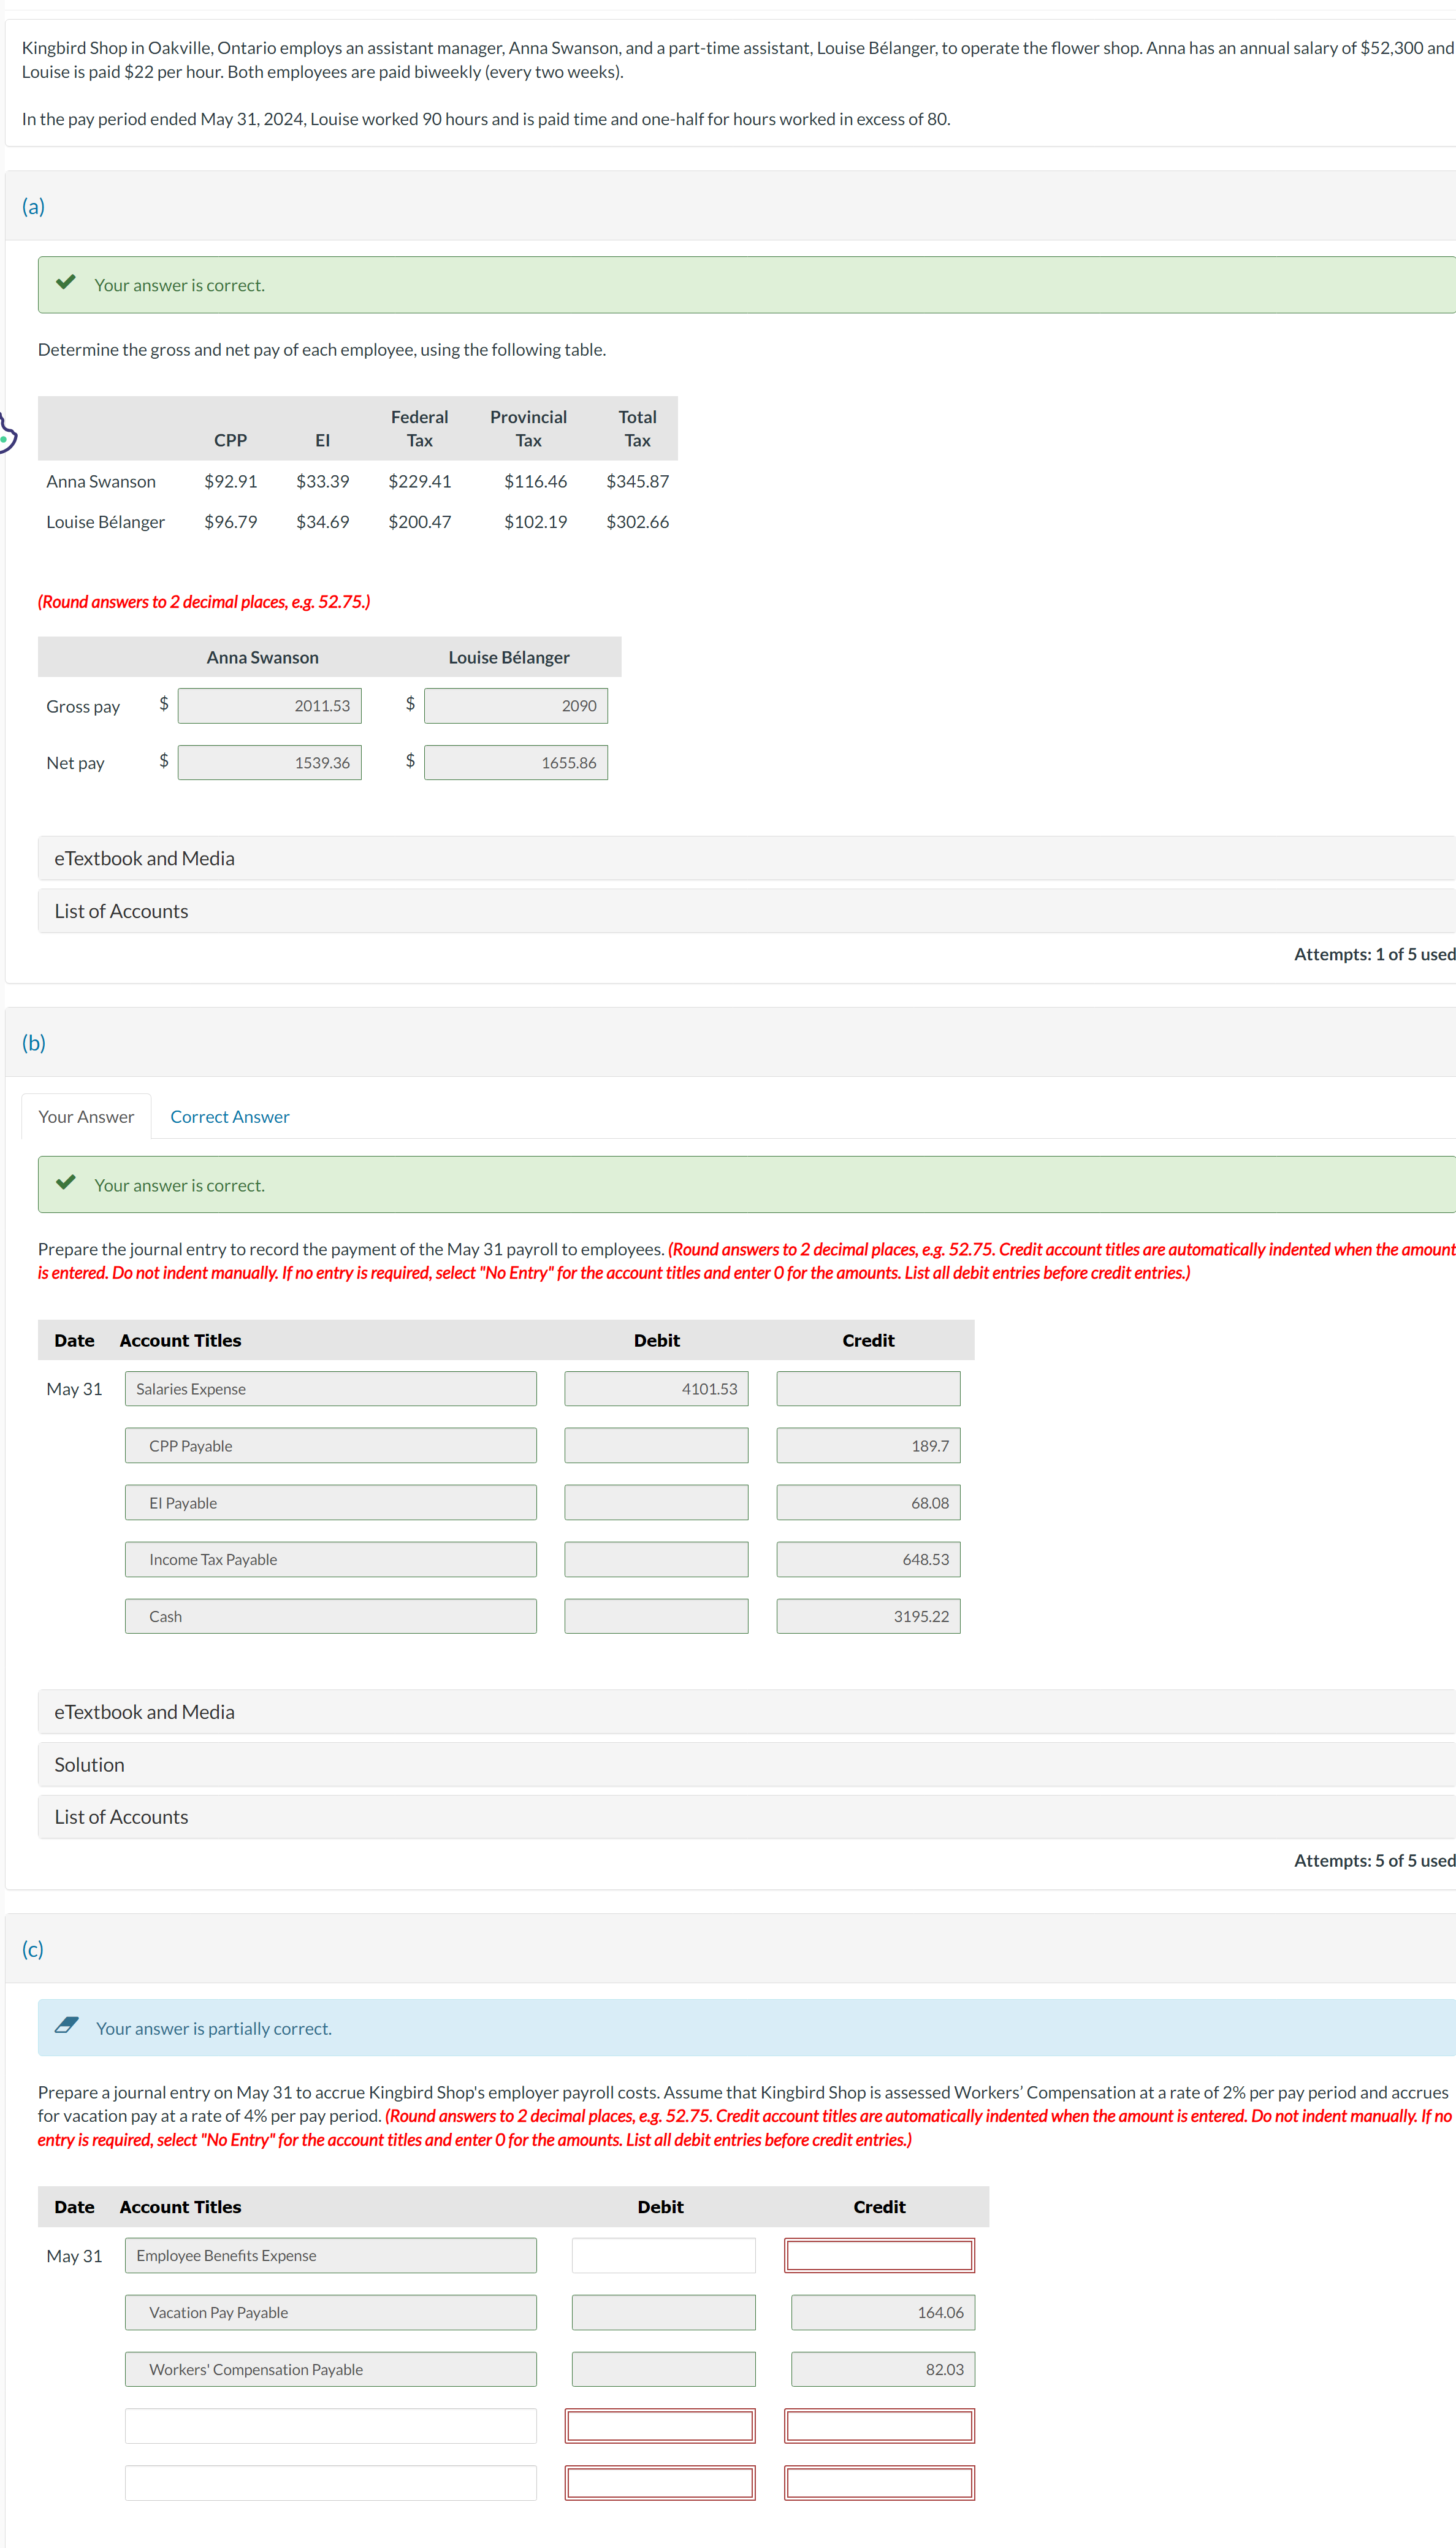
Task: Click the fourth row empty account title field
Action: click(x=330, y=2426)
